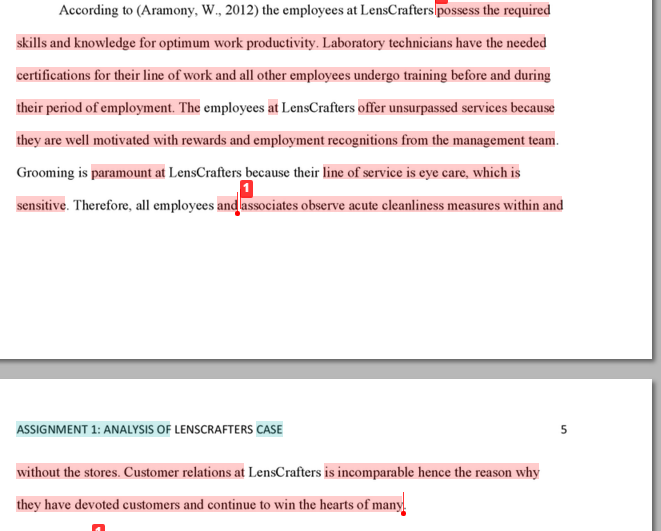This screenshot has width=661, height=531.
Task: Select highlighted words "paramount at"
Action: click(128, 172)
